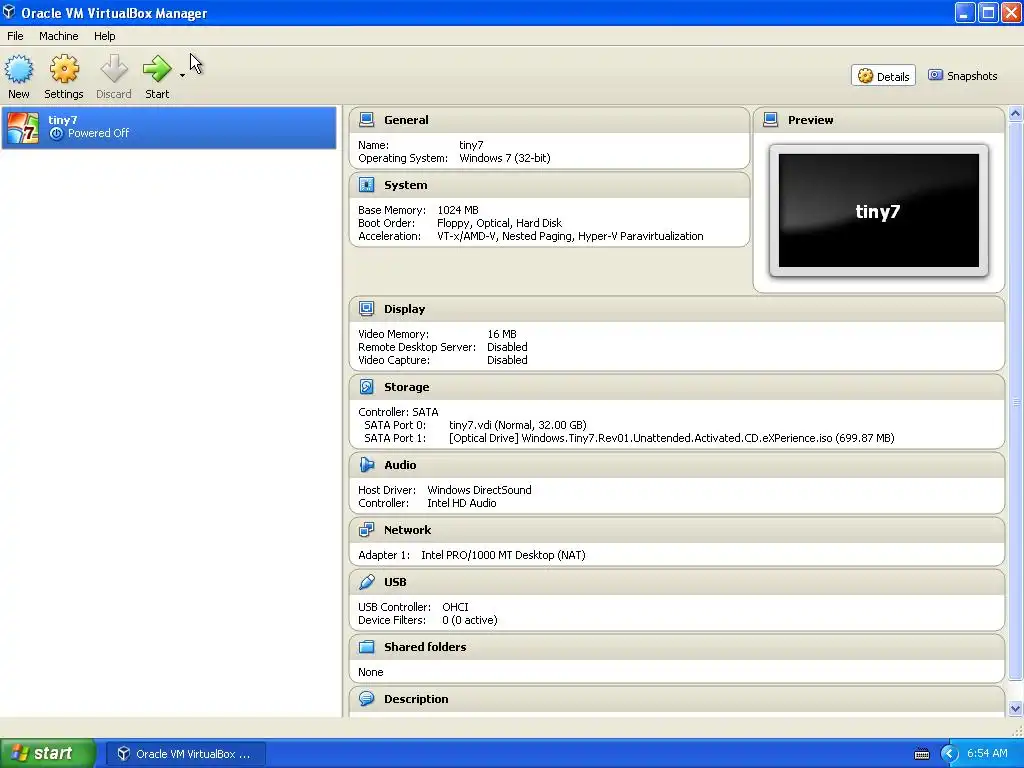Click the New virtual machine icon
Screen dimensions: 1024x768
pos(18,69)
